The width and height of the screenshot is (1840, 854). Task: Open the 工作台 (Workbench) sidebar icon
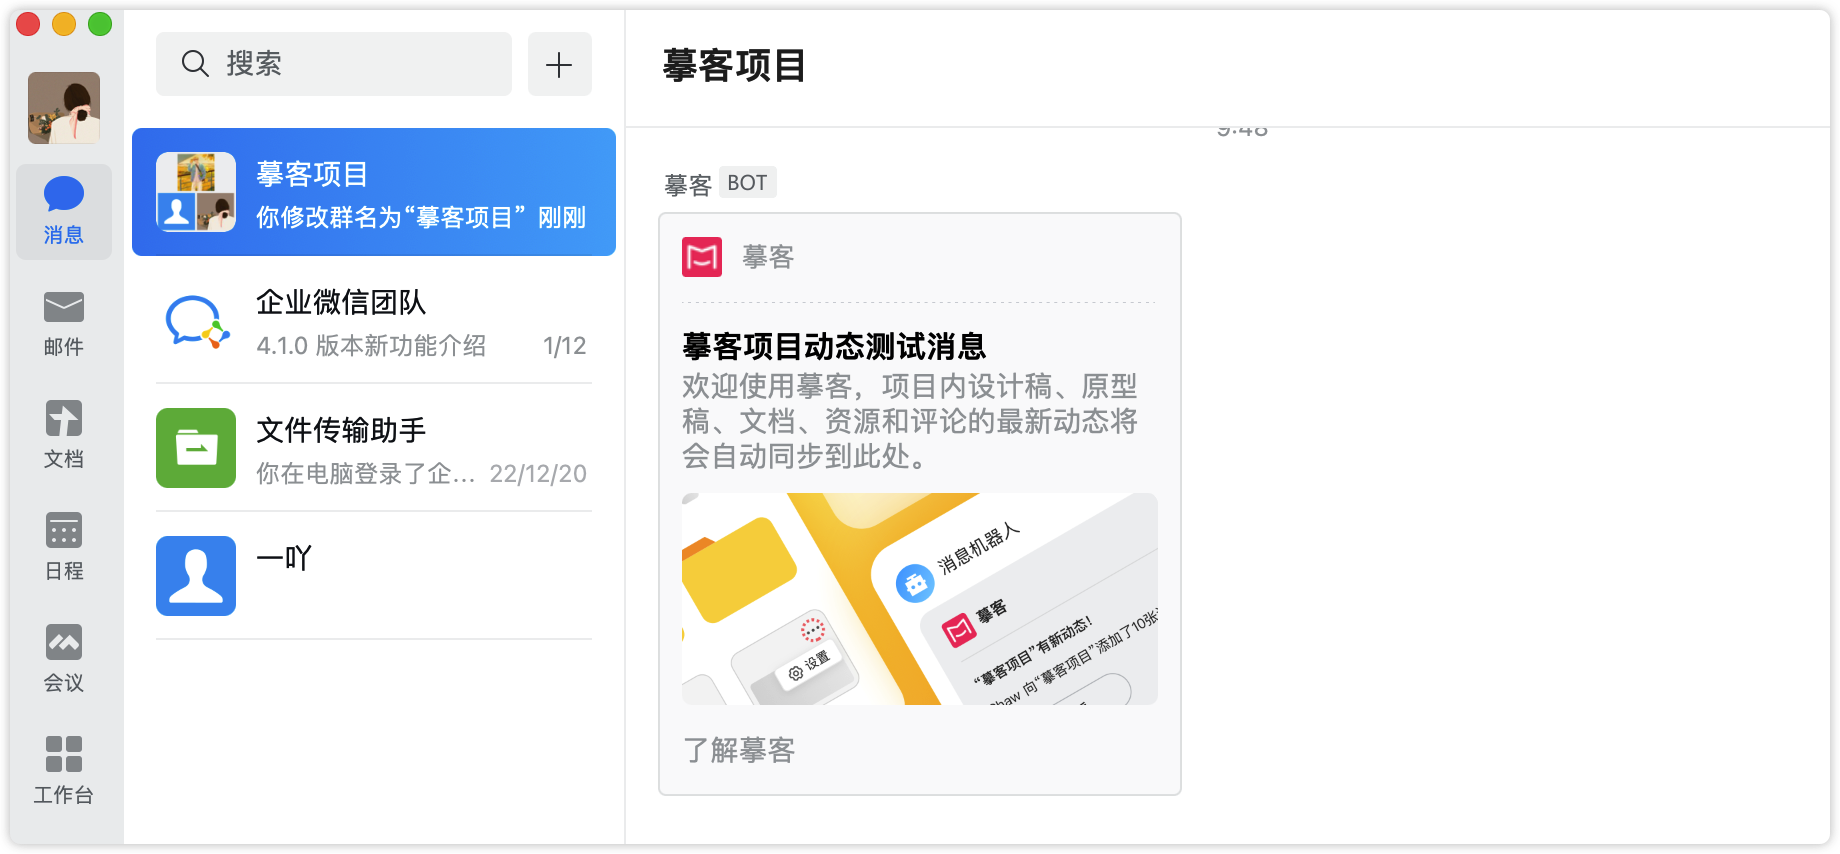coord(63,771)
